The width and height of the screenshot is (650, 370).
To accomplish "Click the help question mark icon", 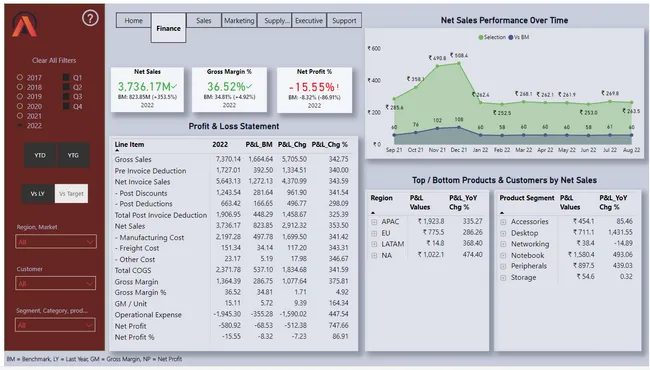I will [90, 18].
